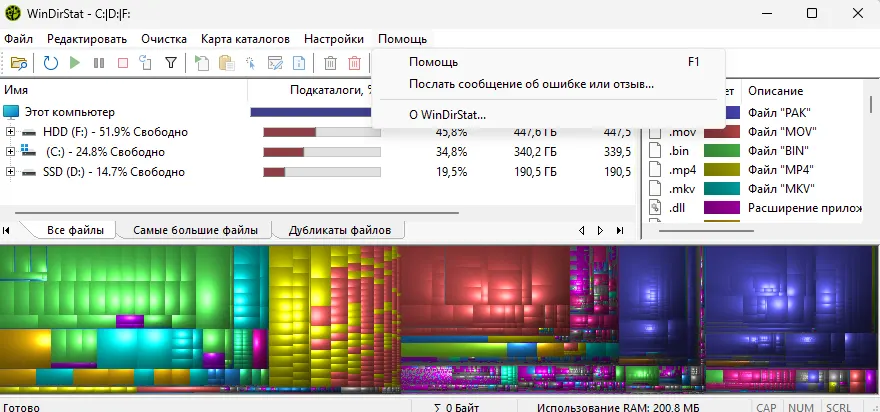Expand the SSD (D:) drive node

11,172
